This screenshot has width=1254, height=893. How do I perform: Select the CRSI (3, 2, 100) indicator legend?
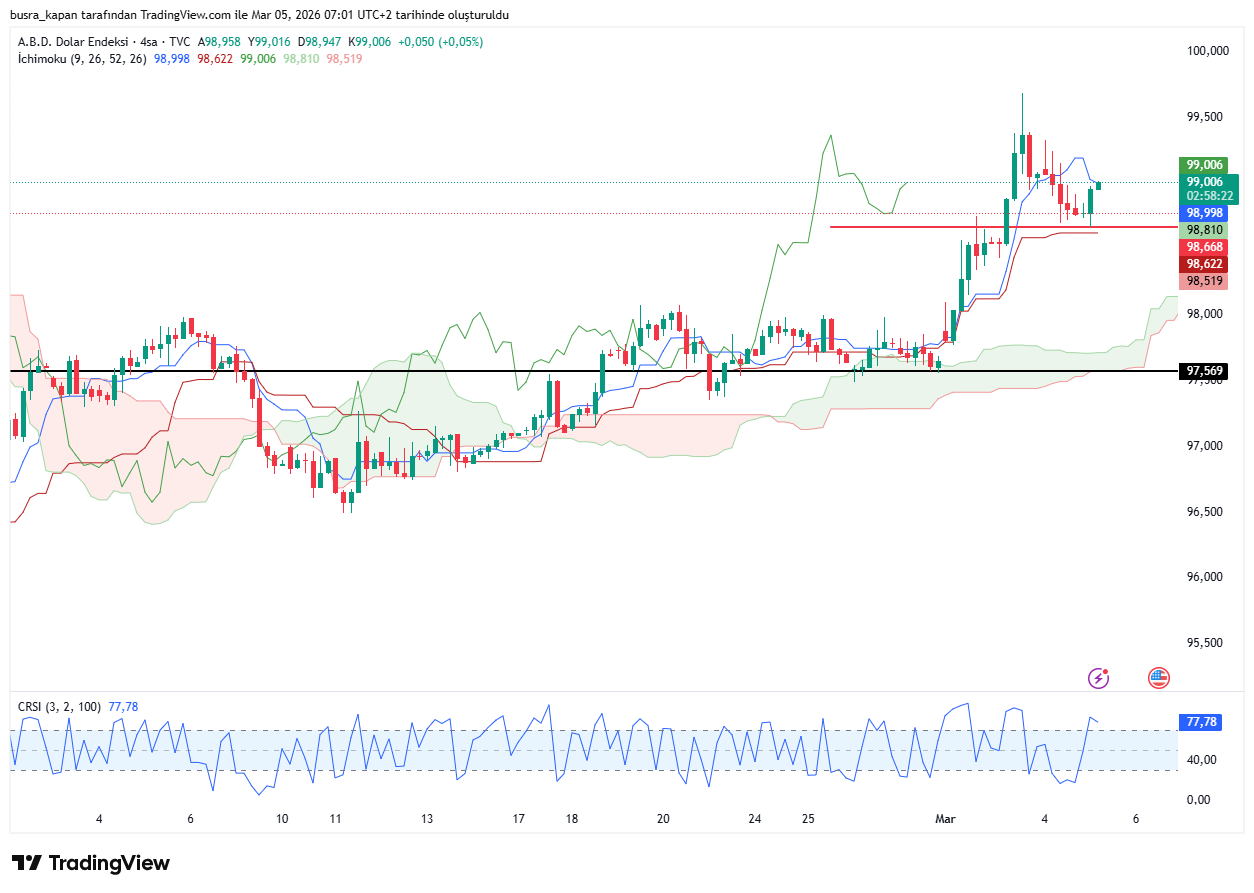tap(59, 707)
